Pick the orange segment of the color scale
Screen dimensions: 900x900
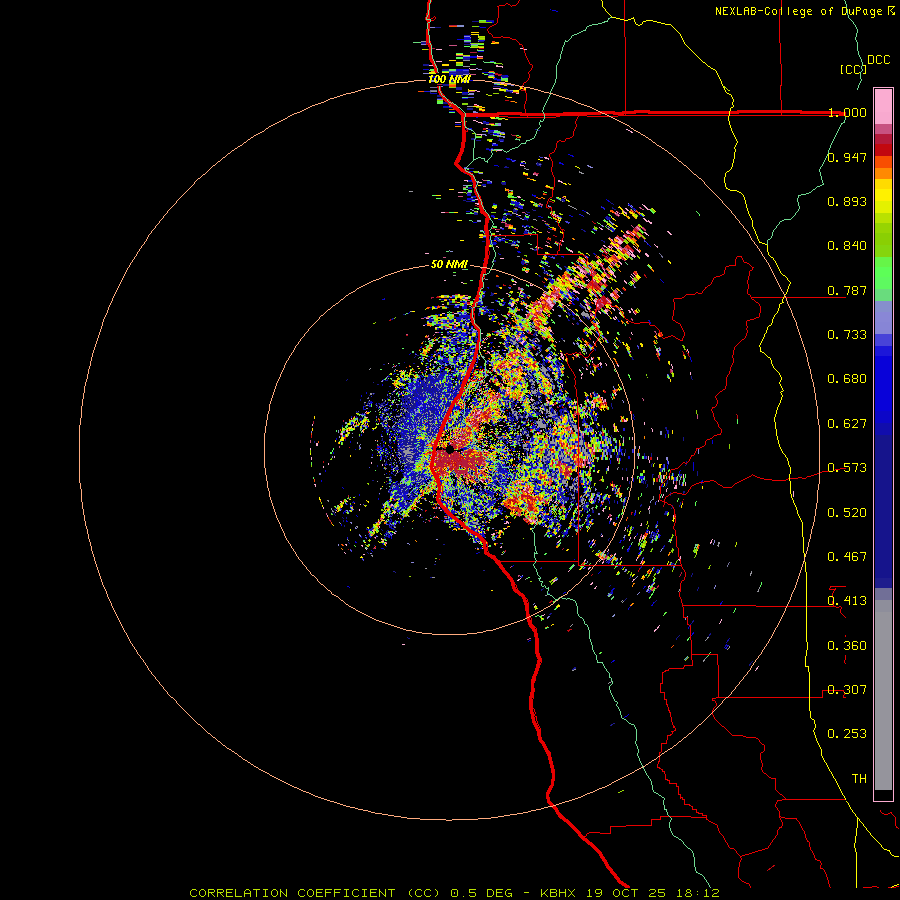[883, 173]
